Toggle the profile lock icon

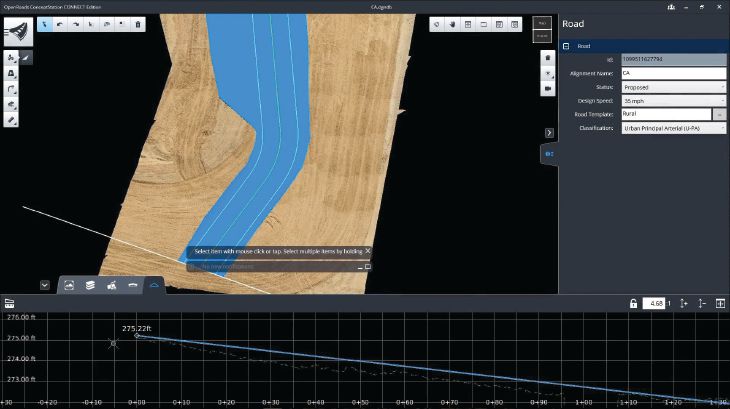[x=633, y=303]
